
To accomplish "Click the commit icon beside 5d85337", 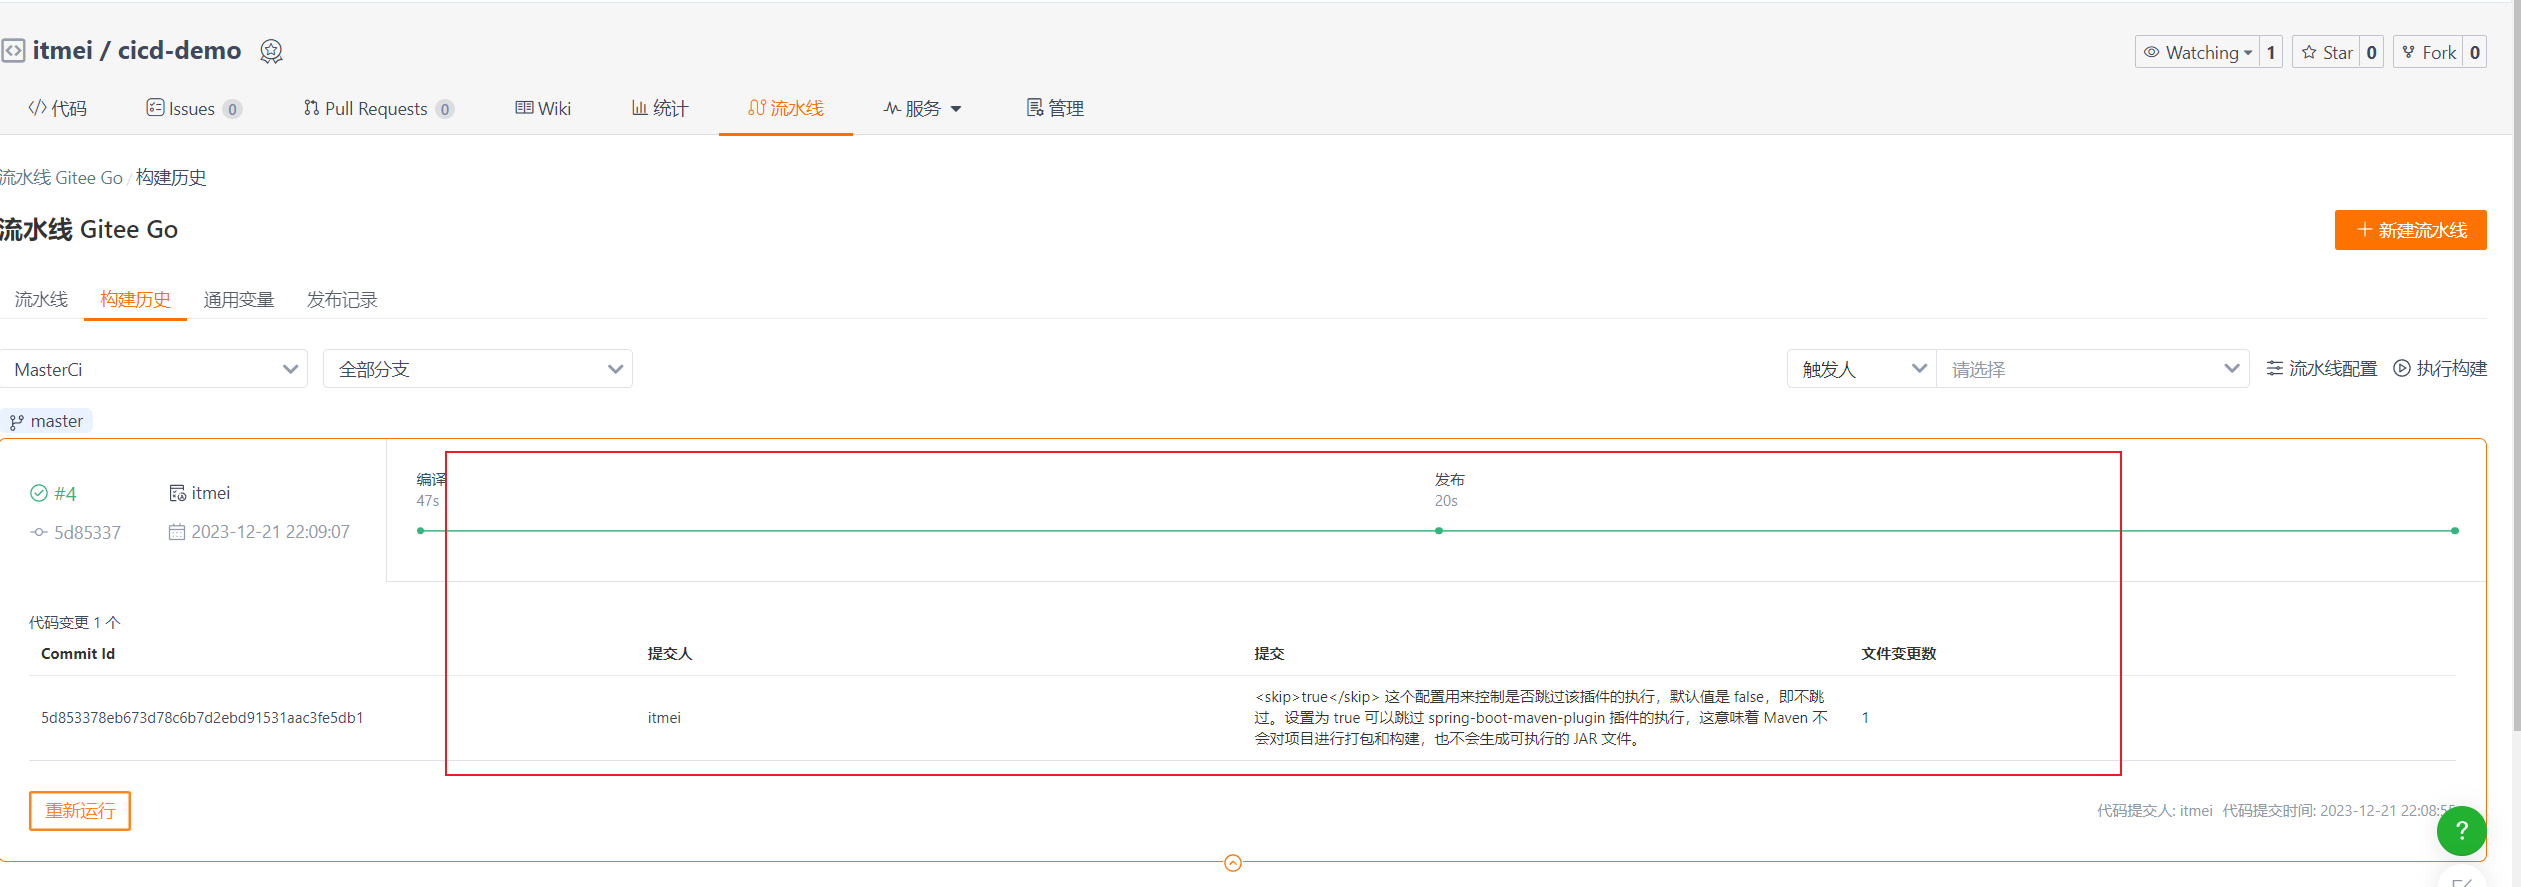I will tap(39, 532).
